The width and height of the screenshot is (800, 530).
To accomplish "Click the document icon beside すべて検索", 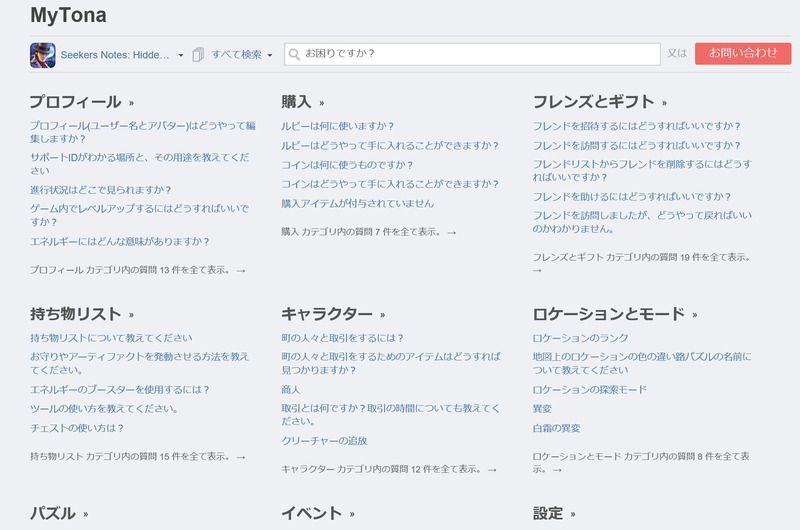I will coord(198,55).
